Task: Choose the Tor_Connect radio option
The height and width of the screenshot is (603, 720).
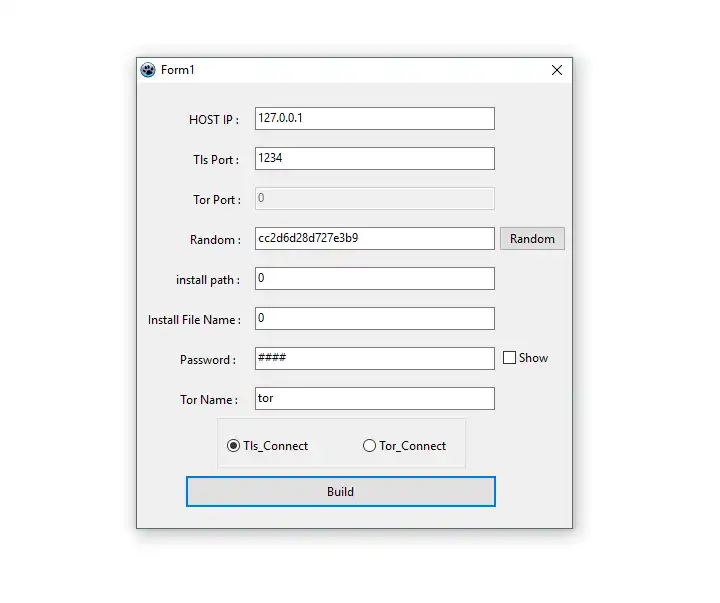Action: [x=369, y=446]
